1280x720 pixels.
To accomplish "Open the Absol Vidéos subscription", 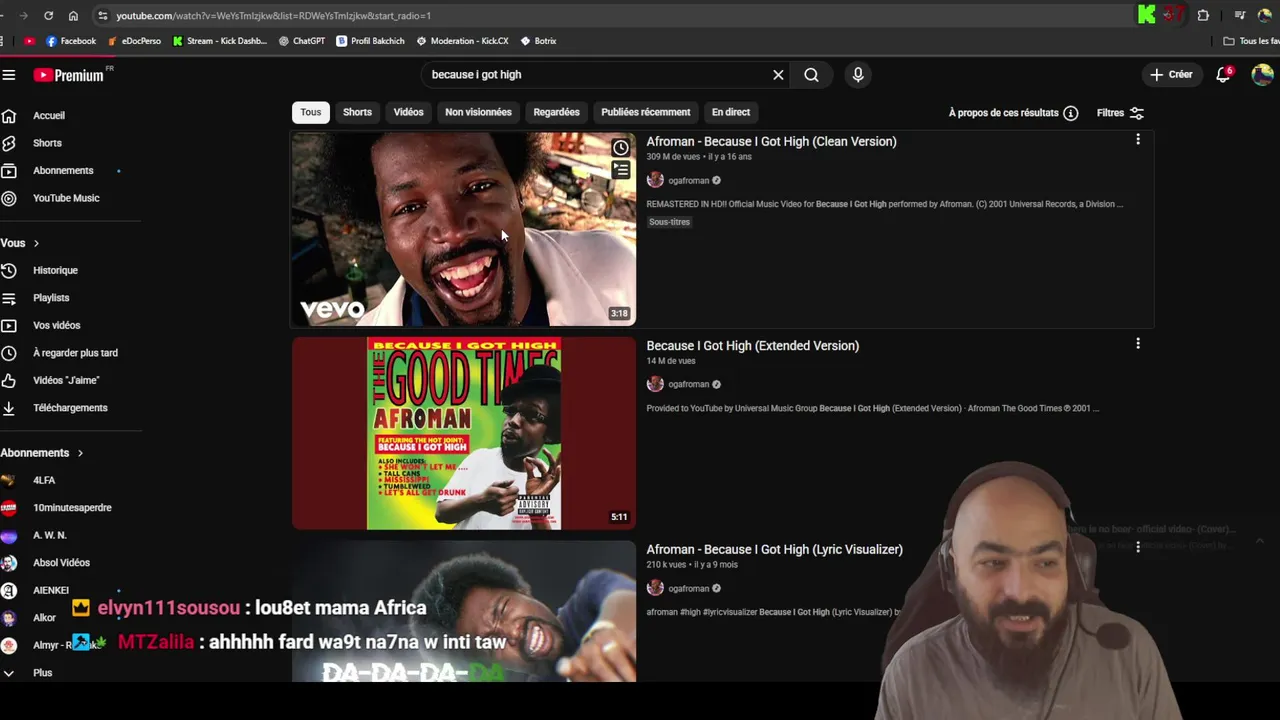I will tap(61, 563).
